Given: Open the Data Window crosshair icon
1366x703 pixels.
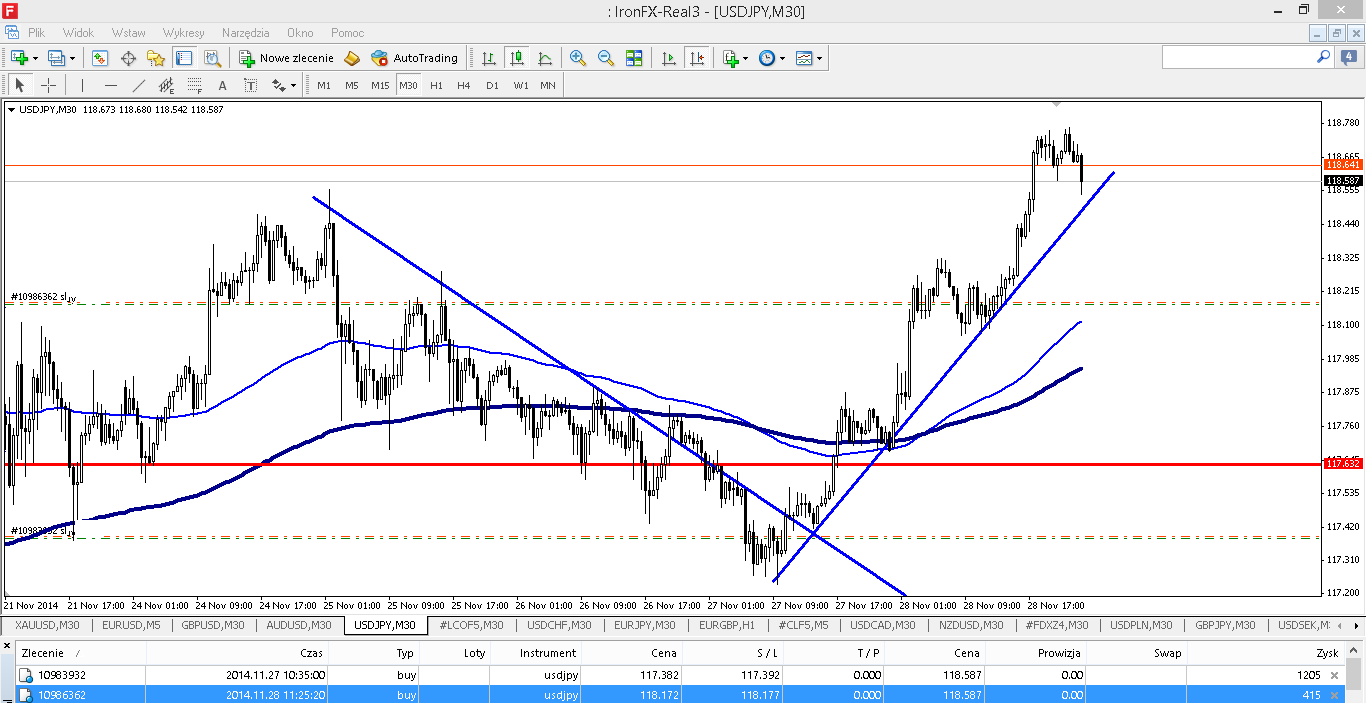Looking at the screenshot, I should click(128, 58).
